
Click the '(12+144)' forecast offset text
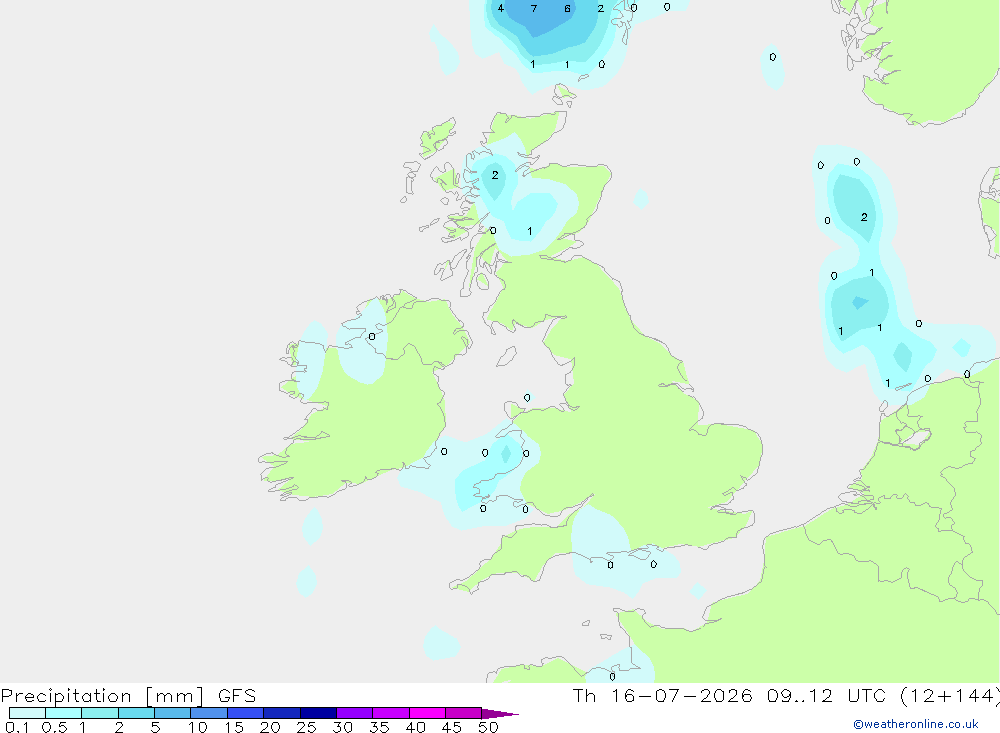pos(950,696)
